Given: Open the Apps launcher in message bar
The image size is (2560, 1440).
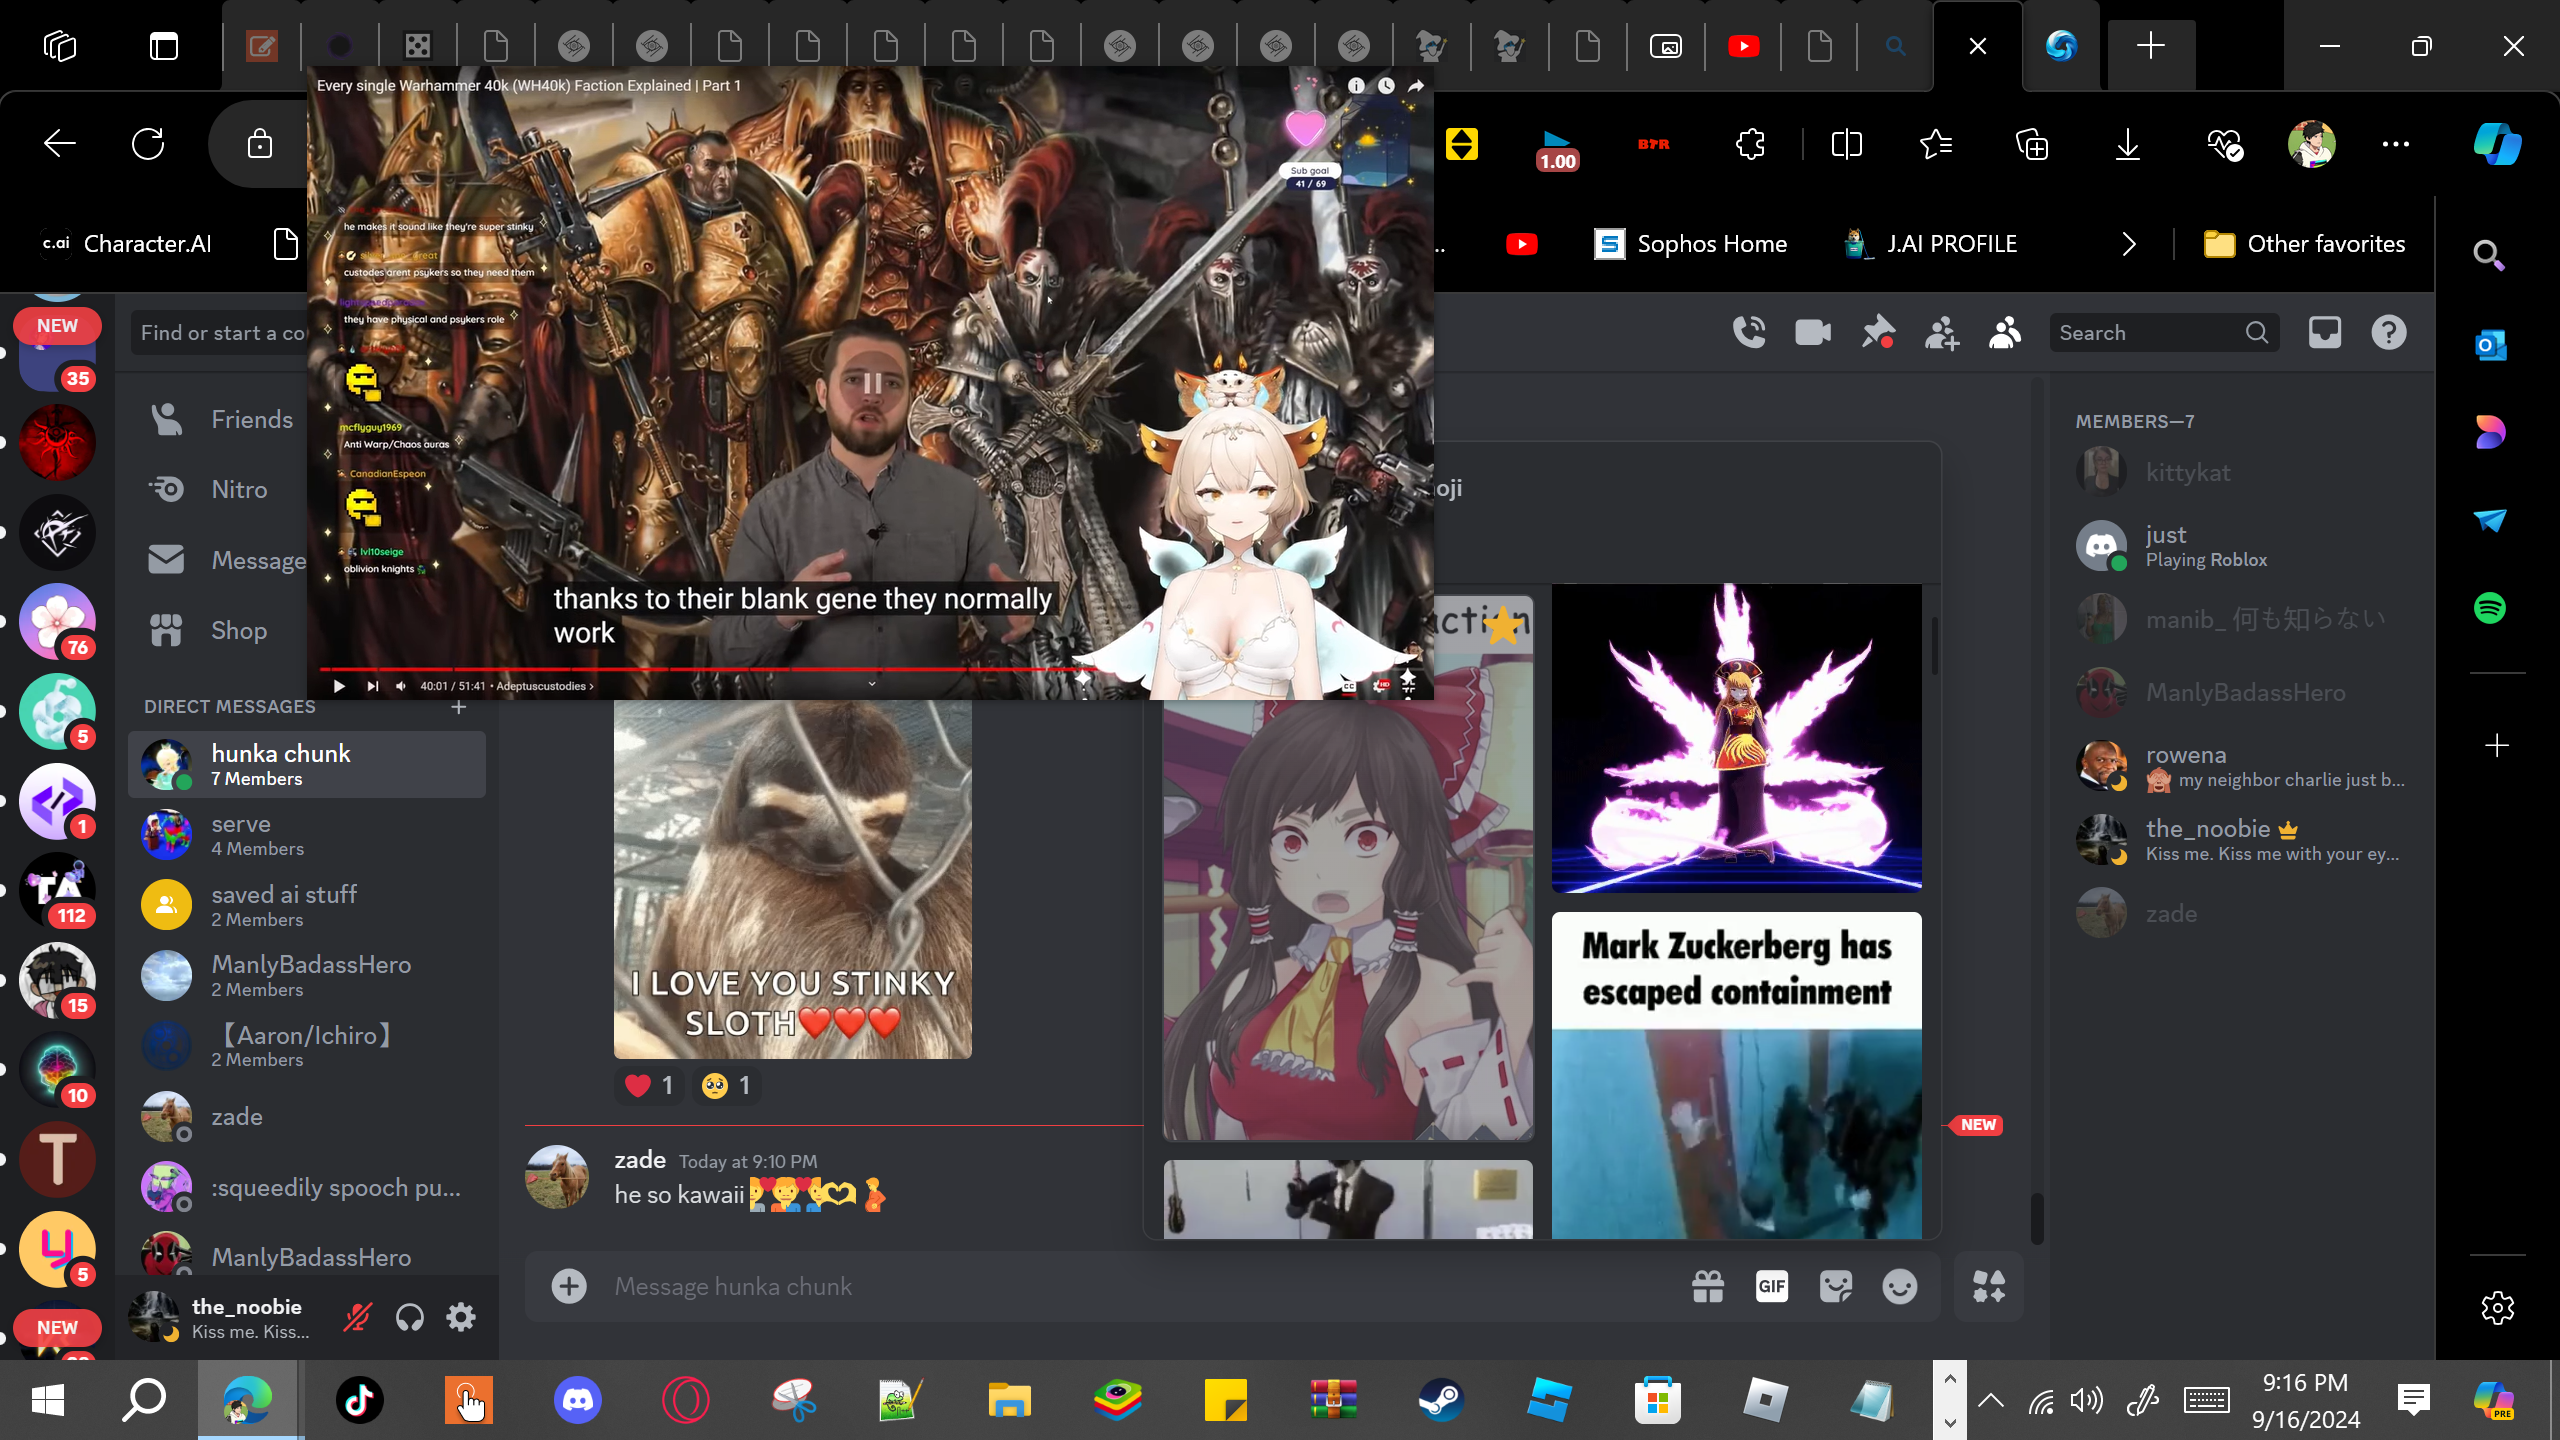Looking at the screenshot, I should pos(1989,1287).
